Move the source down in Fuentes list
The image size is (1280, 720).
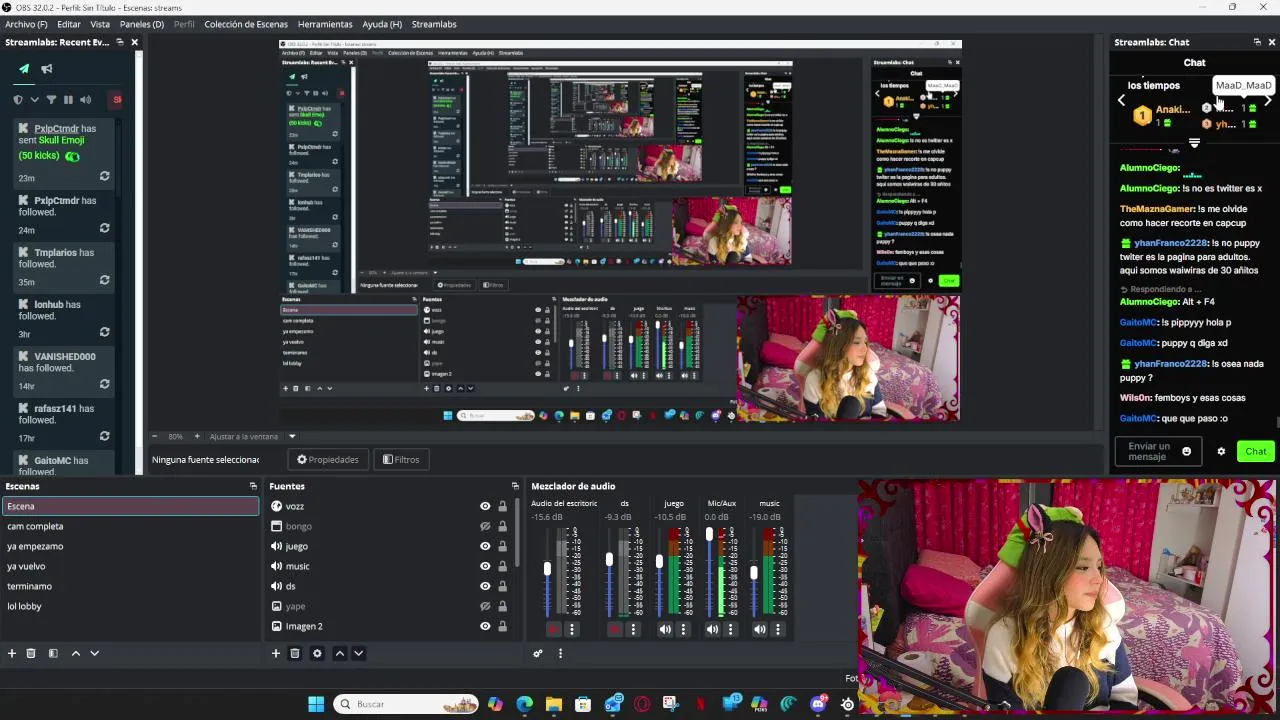(x=358, y=653)
